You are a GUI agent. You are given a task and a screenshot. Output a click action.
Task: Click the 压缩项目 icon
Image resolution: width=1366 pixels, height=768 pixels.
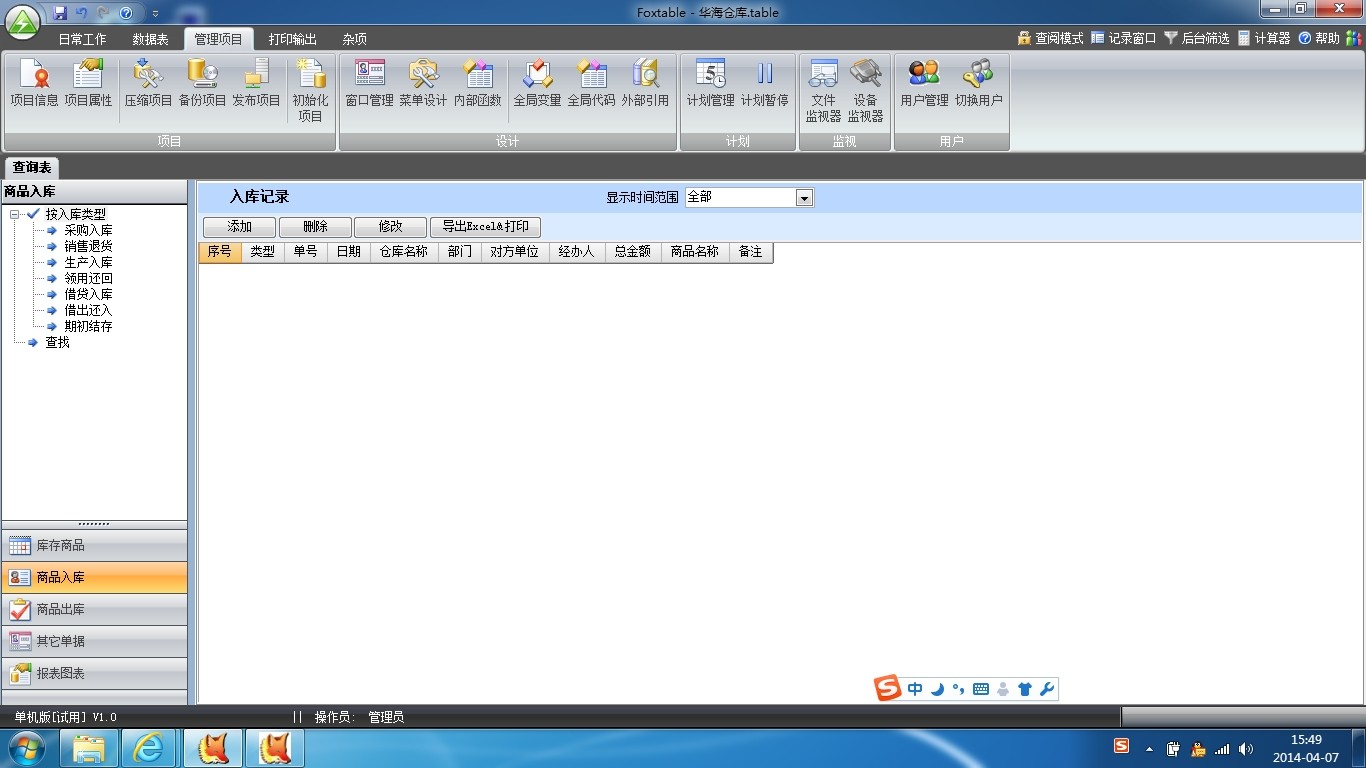click(148, 83)
